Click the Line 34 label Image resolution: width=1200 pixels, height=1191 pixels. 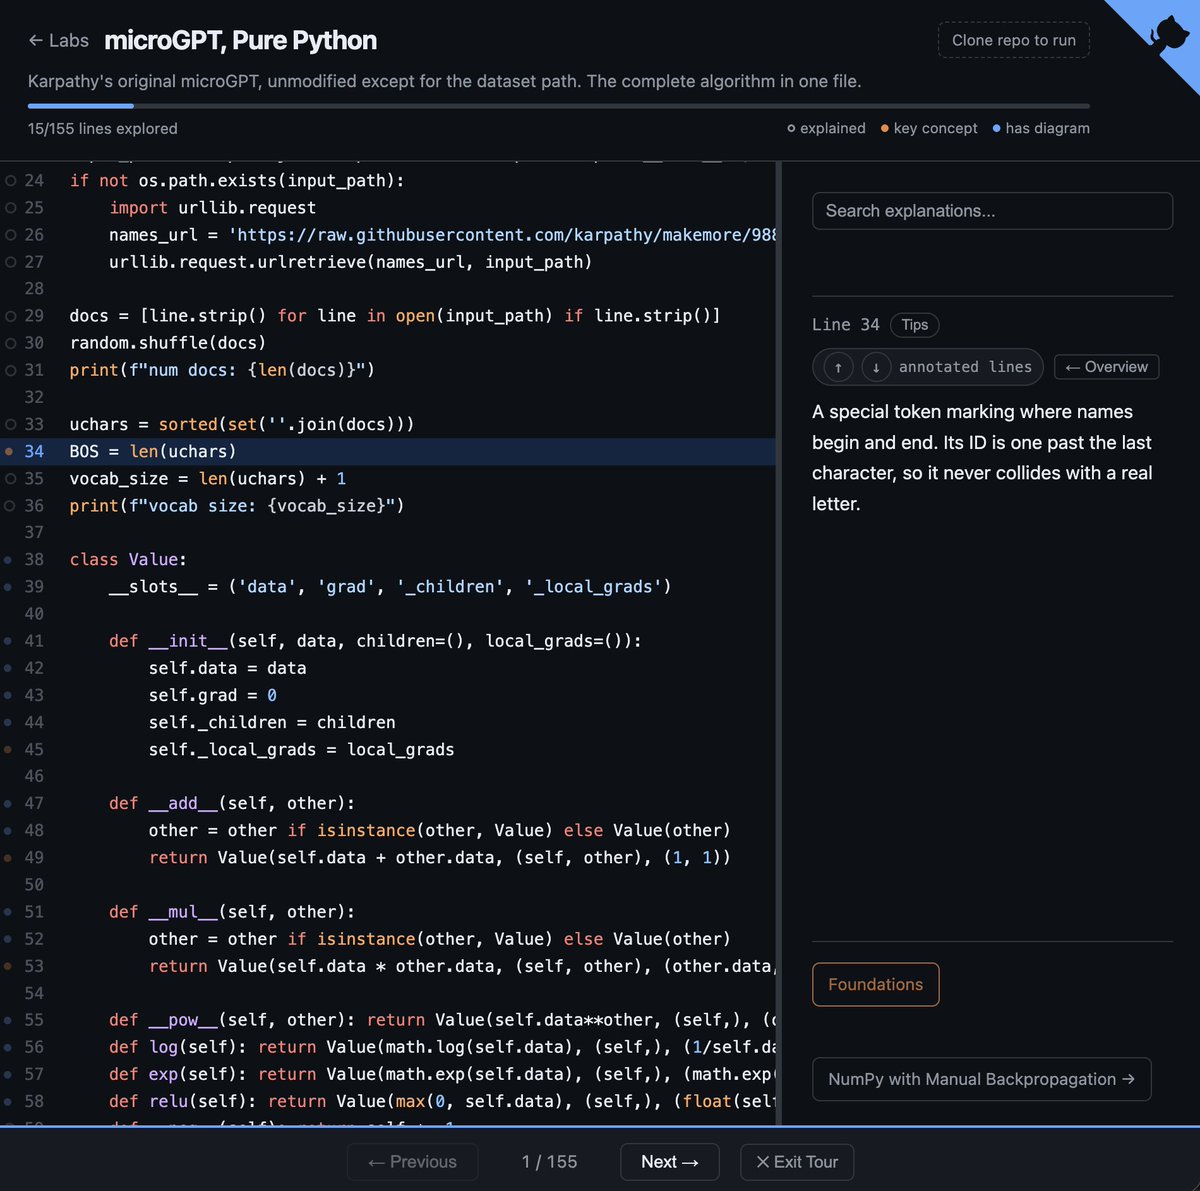[x=846, y=324]
